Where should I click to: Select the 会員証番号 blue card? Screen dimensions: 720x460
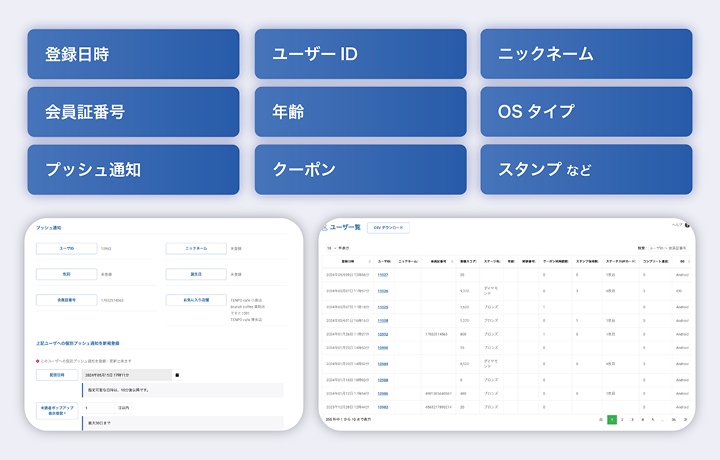coord(133,112)
